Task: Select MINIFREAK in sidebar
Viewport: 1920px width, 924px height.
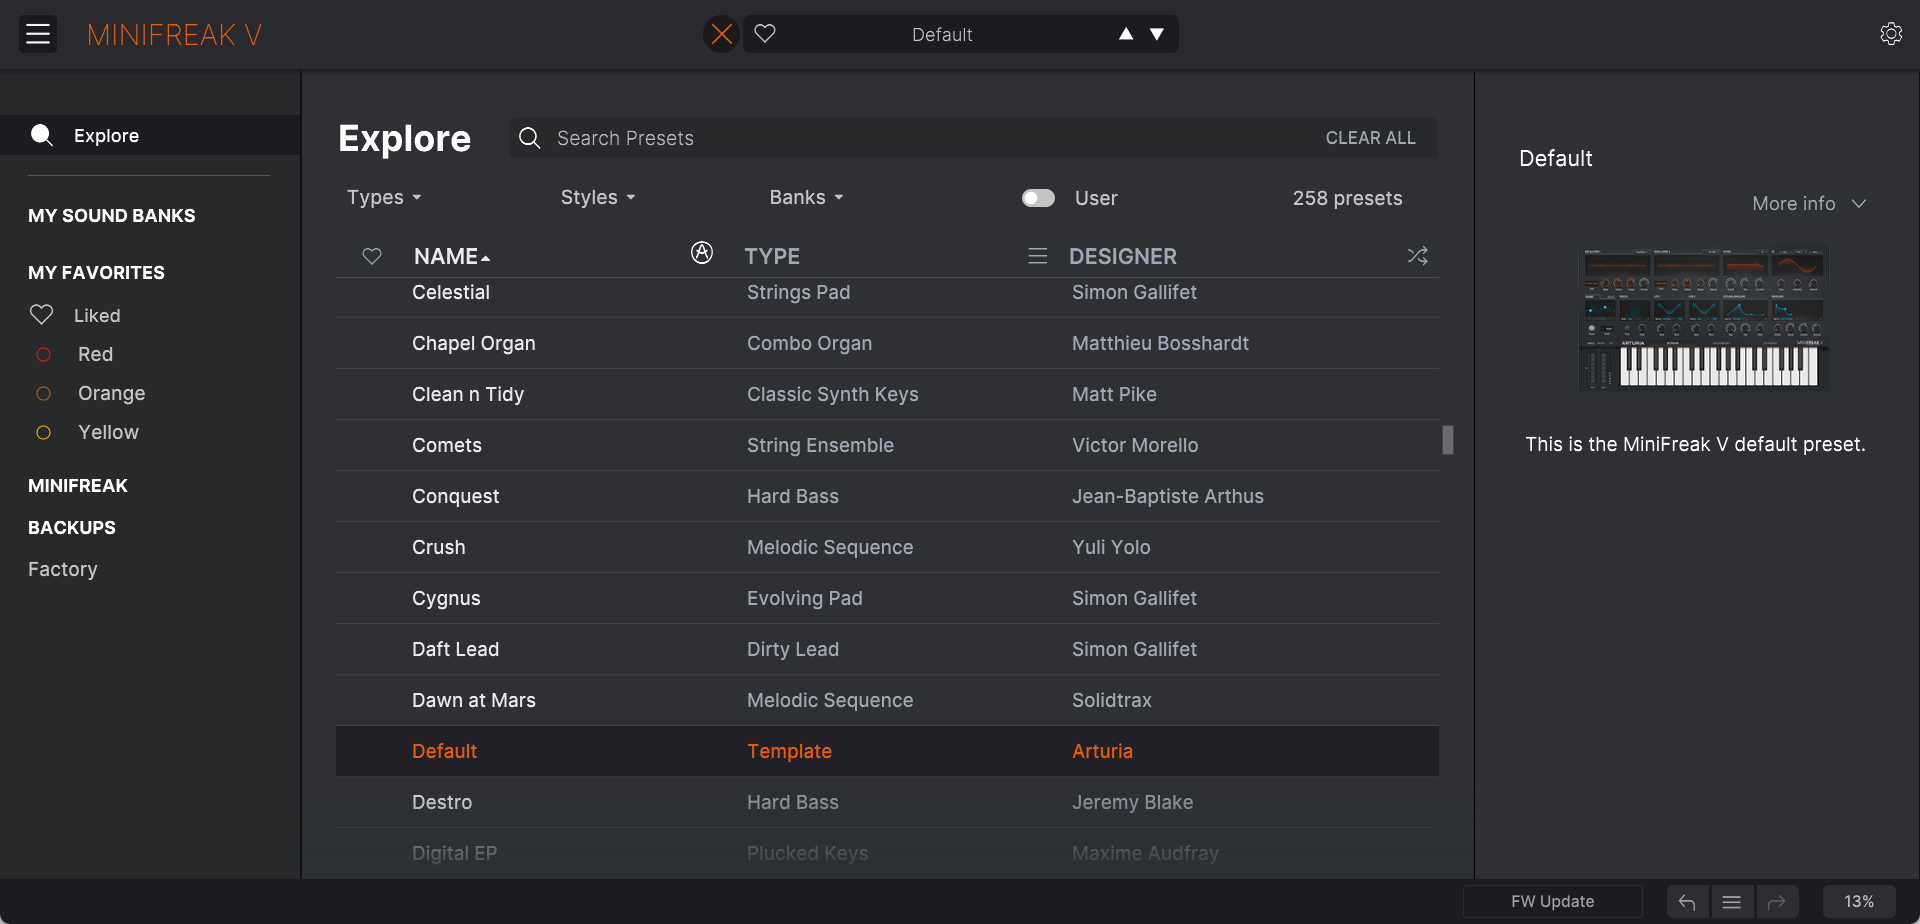Action: coord(78,486)
